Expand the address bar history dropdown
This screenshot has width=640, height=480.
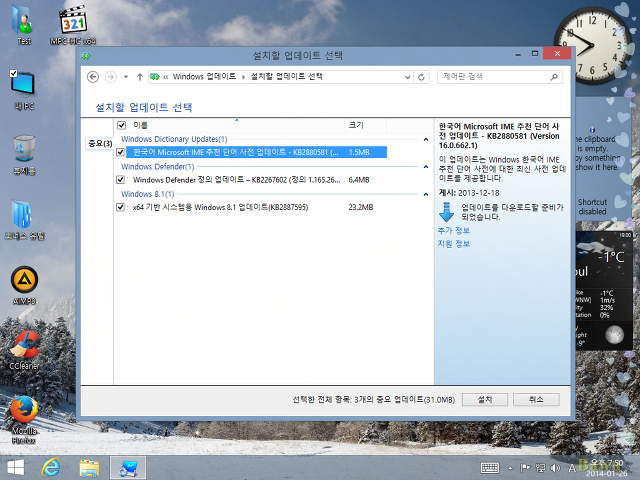coord(407,77)
